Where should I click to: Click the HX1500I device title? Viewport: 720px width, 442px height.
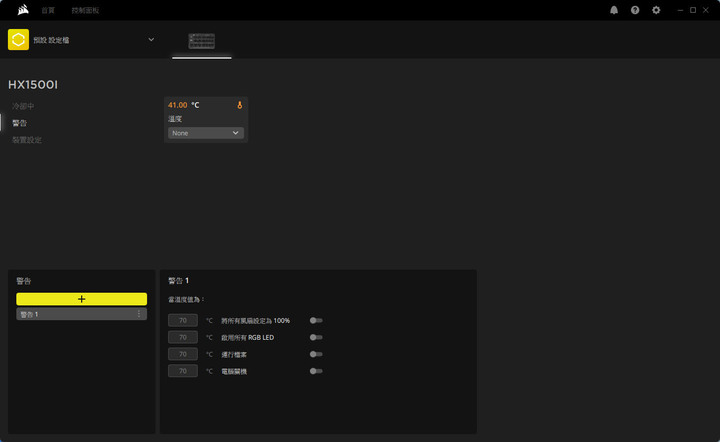click(x=33, y=85)
